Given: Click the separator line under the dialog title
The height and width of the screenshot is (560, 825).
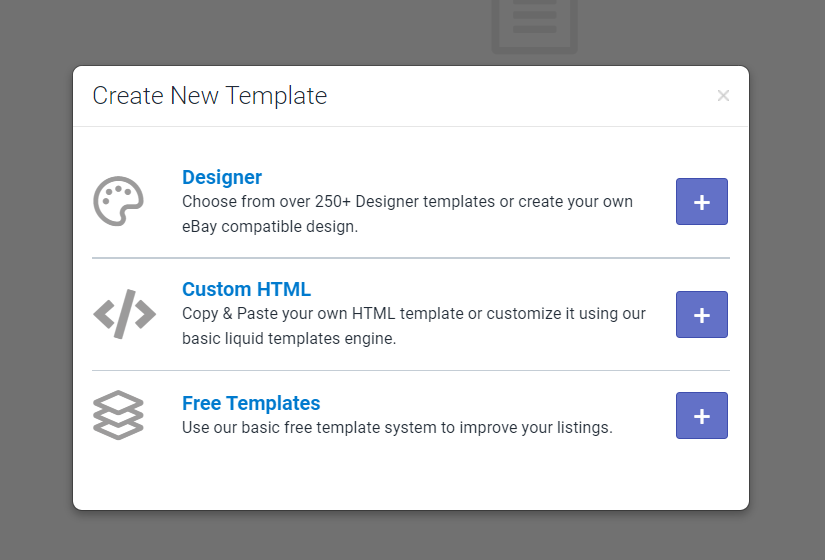Looking at the screenshot, I should click(410, 126).
